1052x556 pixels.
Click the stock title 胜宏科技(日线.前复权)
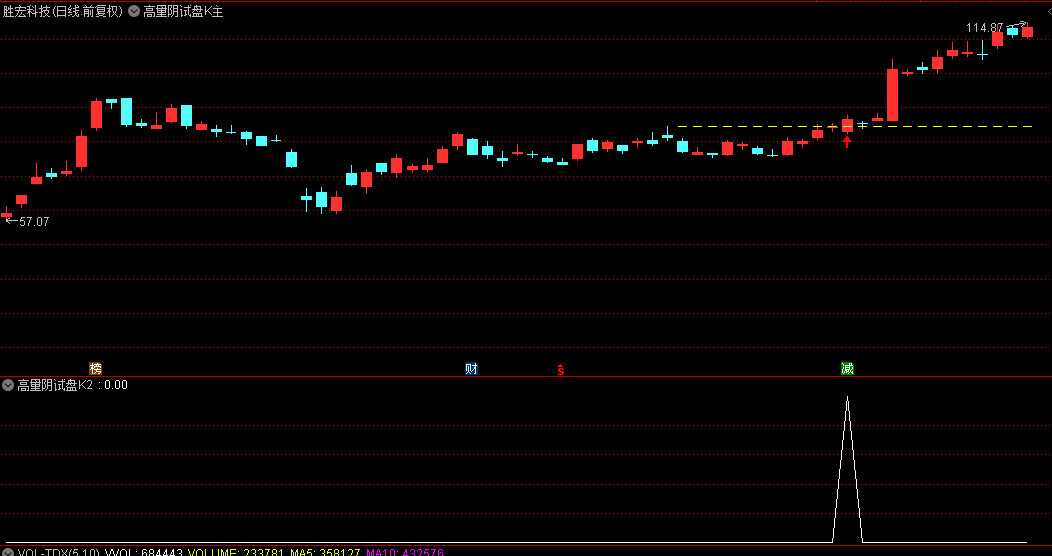63,11
